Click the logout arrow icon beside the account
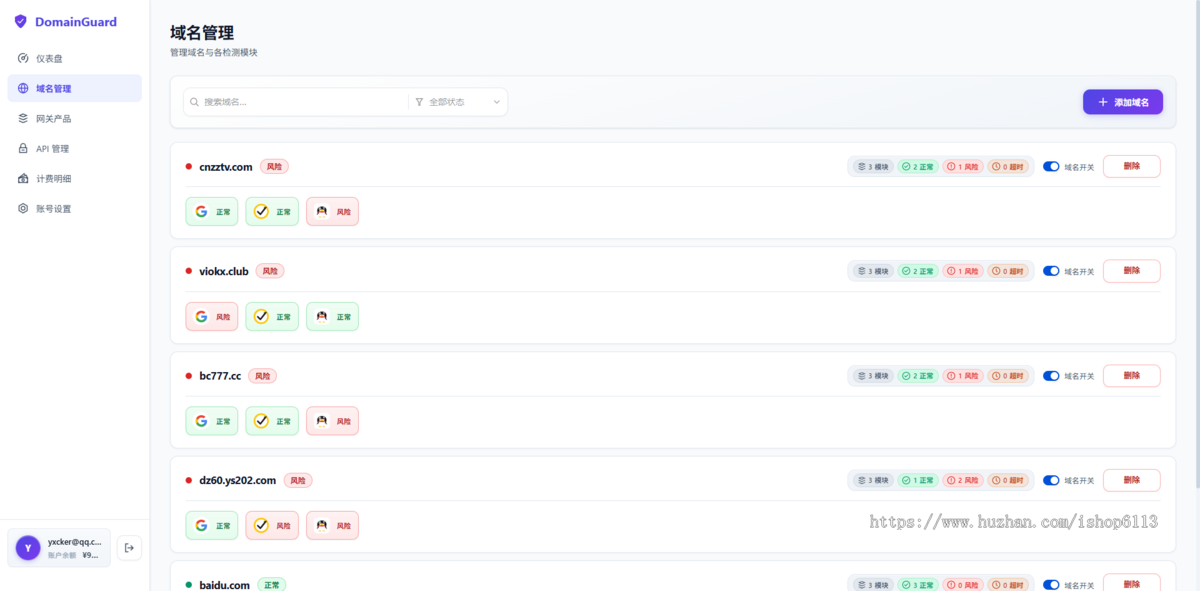 point(129,547)
